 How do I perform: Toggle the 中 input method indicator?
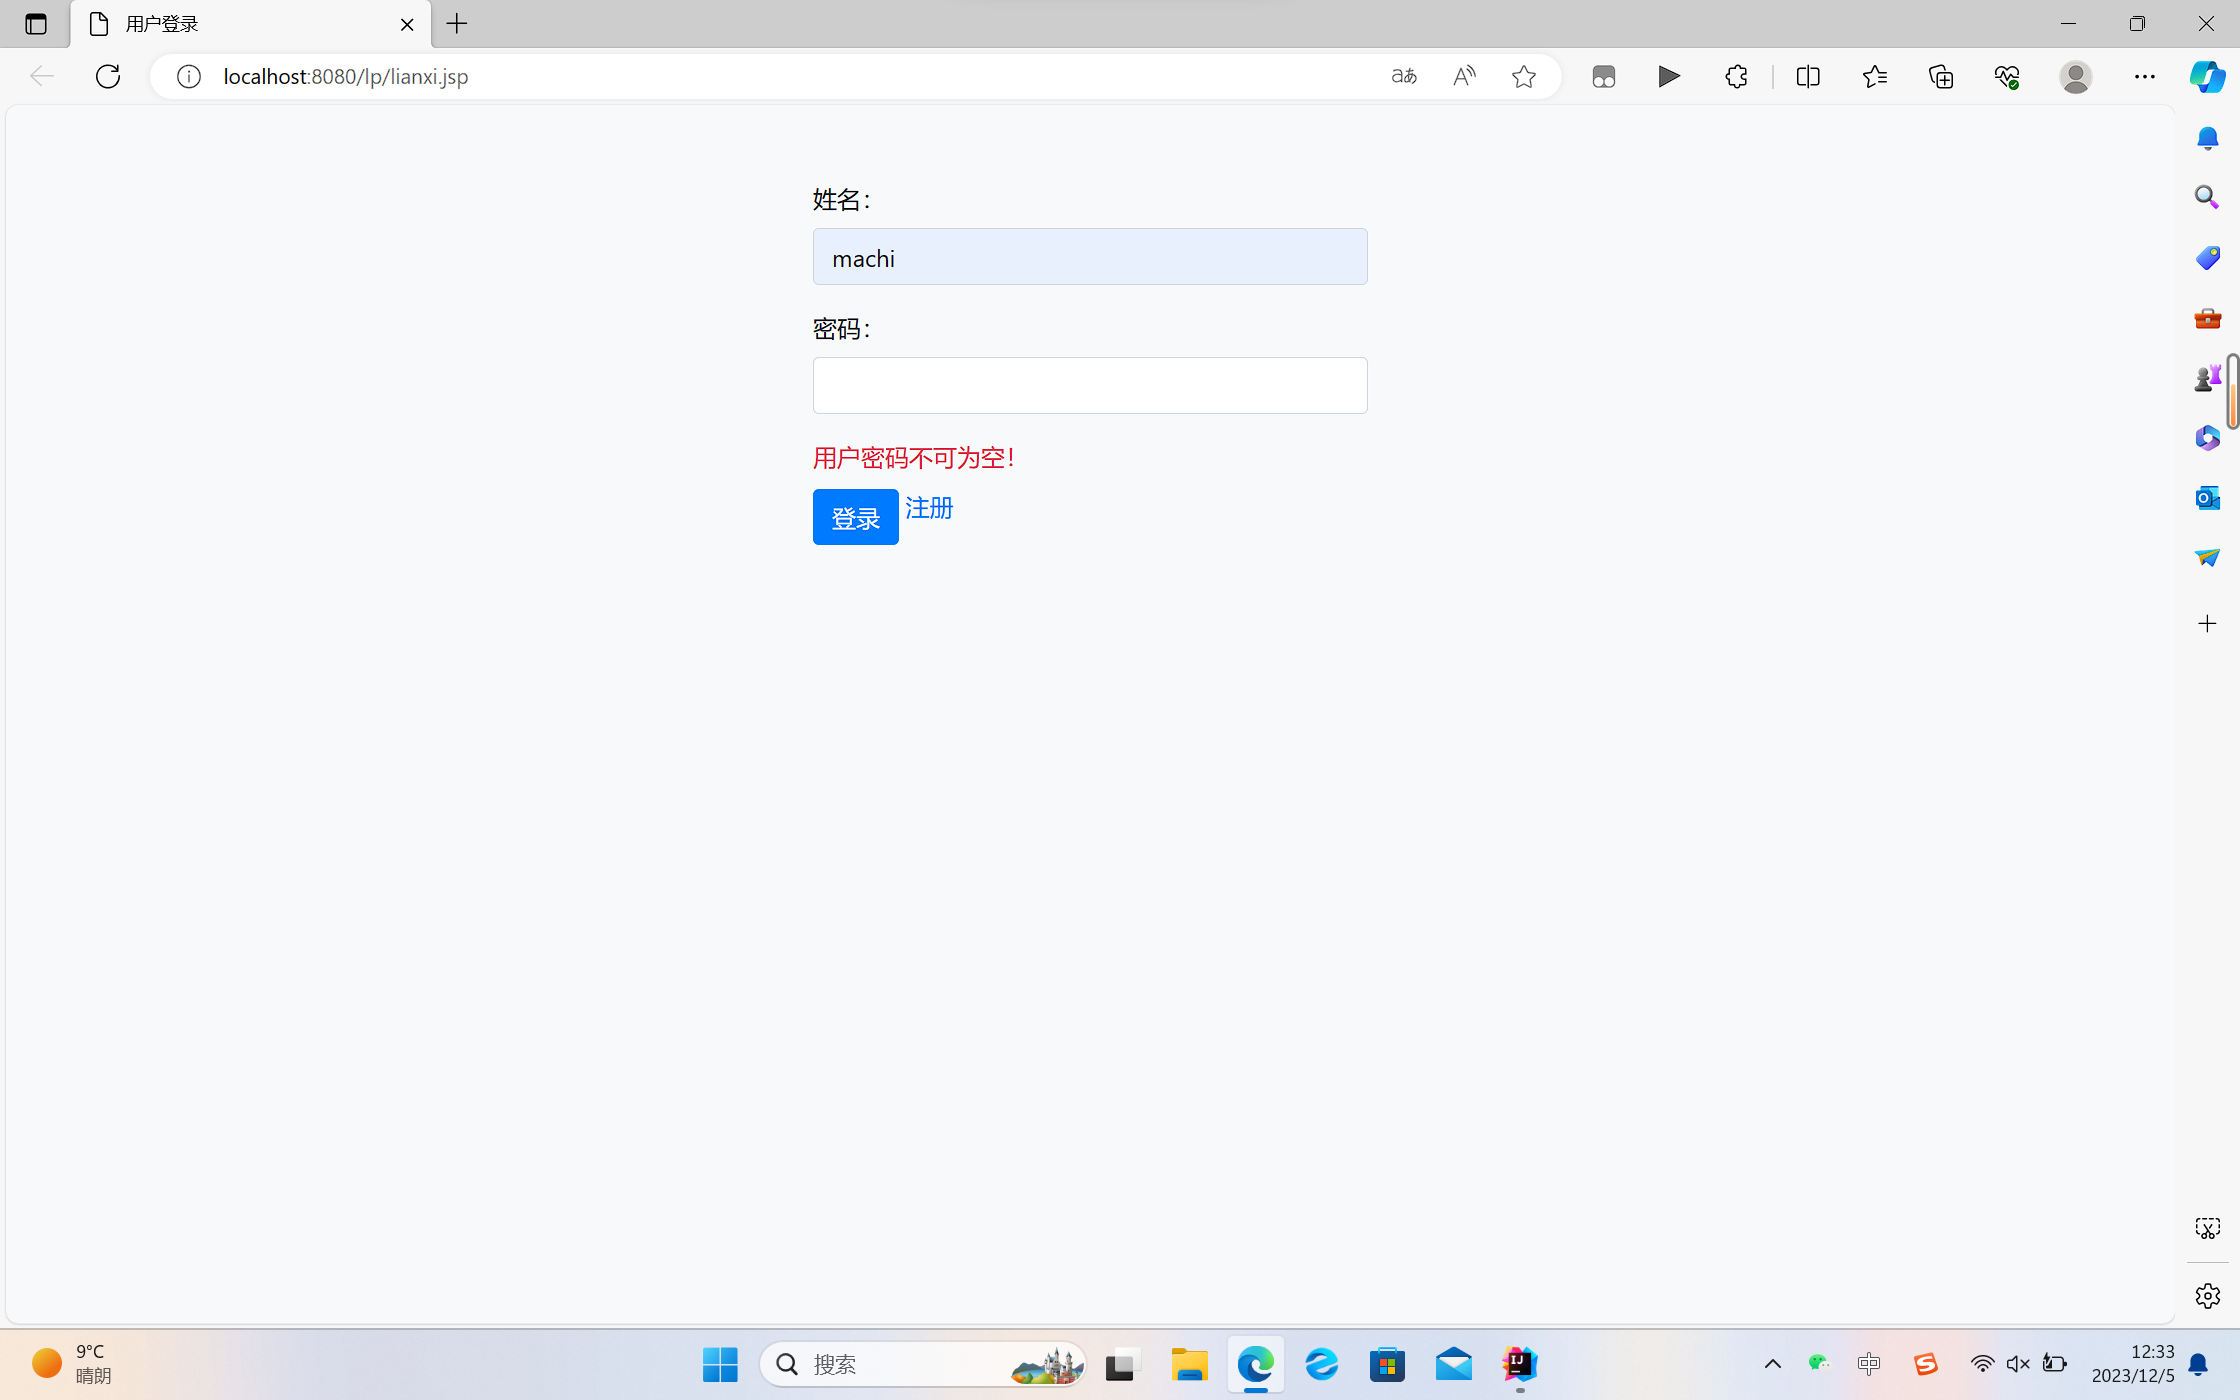point(1868,1364)
